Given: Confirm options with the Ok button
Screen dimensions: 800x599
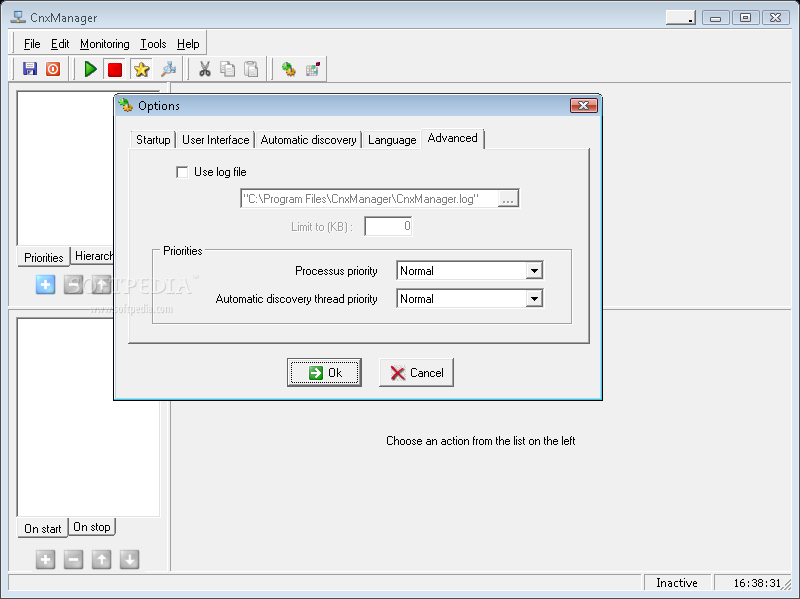Looking at the screenshot, I should [x=324, y=372].
